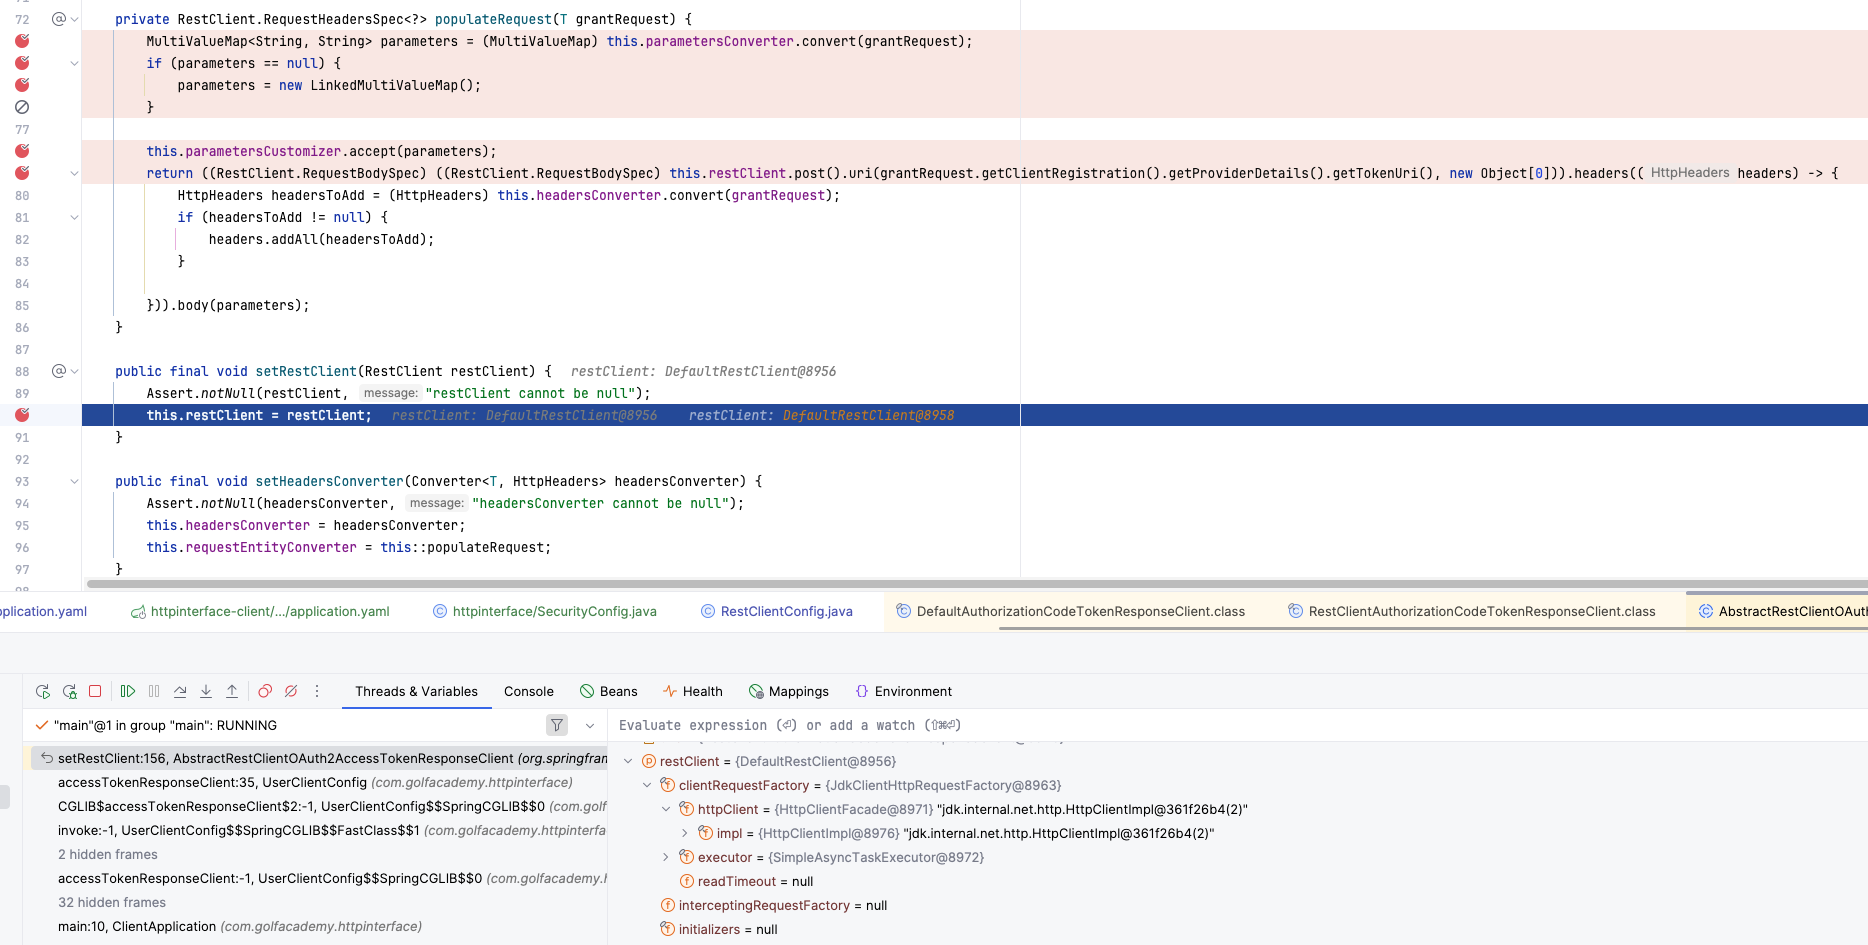Click the Step Into icon
The width and height of the screenshot is (1868, 945).
(x=206, y=691)
